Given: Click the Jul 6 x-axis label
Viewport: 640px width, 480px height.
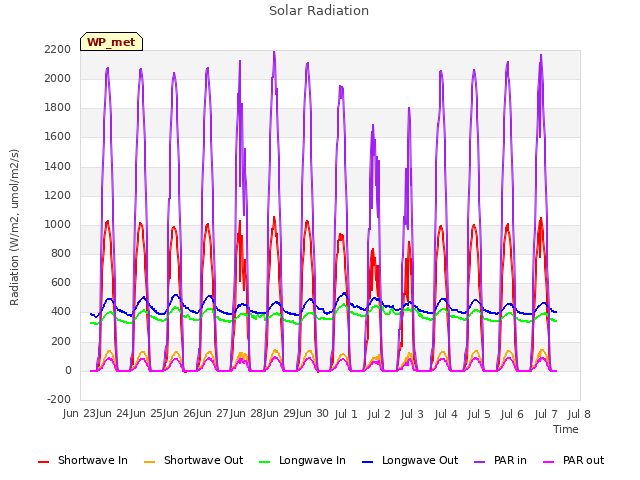Looking at the screenshot, I should pos(512,414).
